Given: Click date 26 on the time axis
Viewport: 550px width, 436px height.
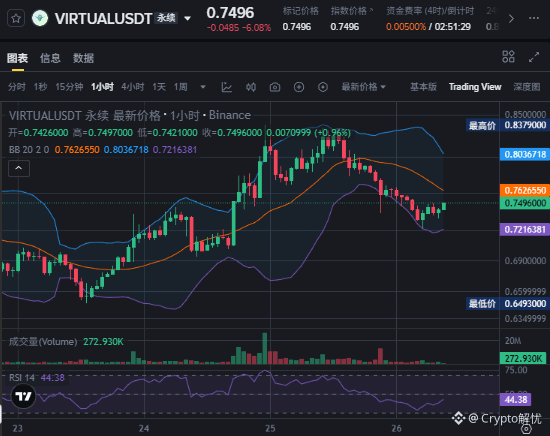Looking at the screenshot, I should click(396, 428).
